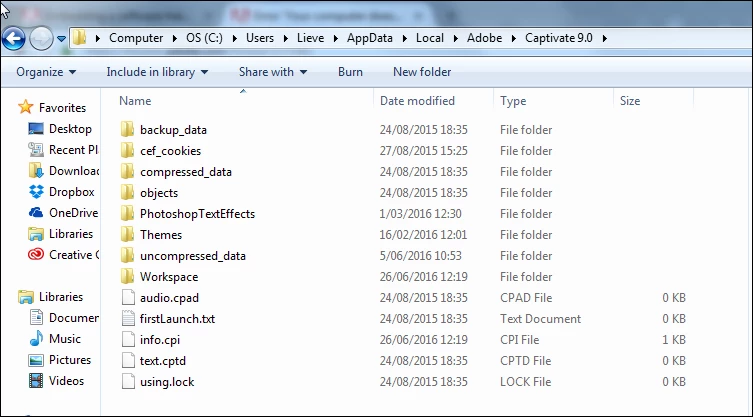The width and height of the screenshot is (753, 417).
Task: Select the 'Workspace' folder name
Action: point(169,277)
